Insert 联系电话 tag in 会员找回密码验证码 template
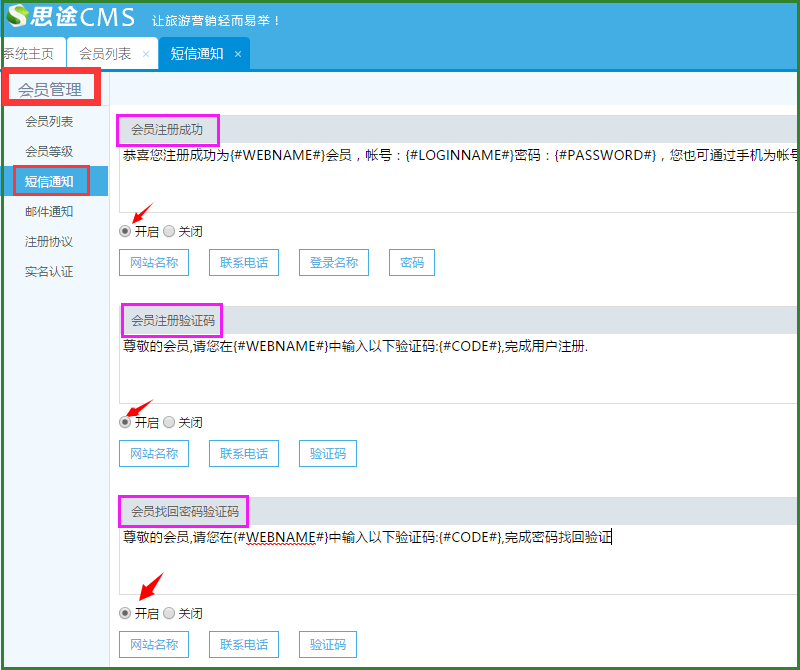The image size is (800, 670). [244, 645]
